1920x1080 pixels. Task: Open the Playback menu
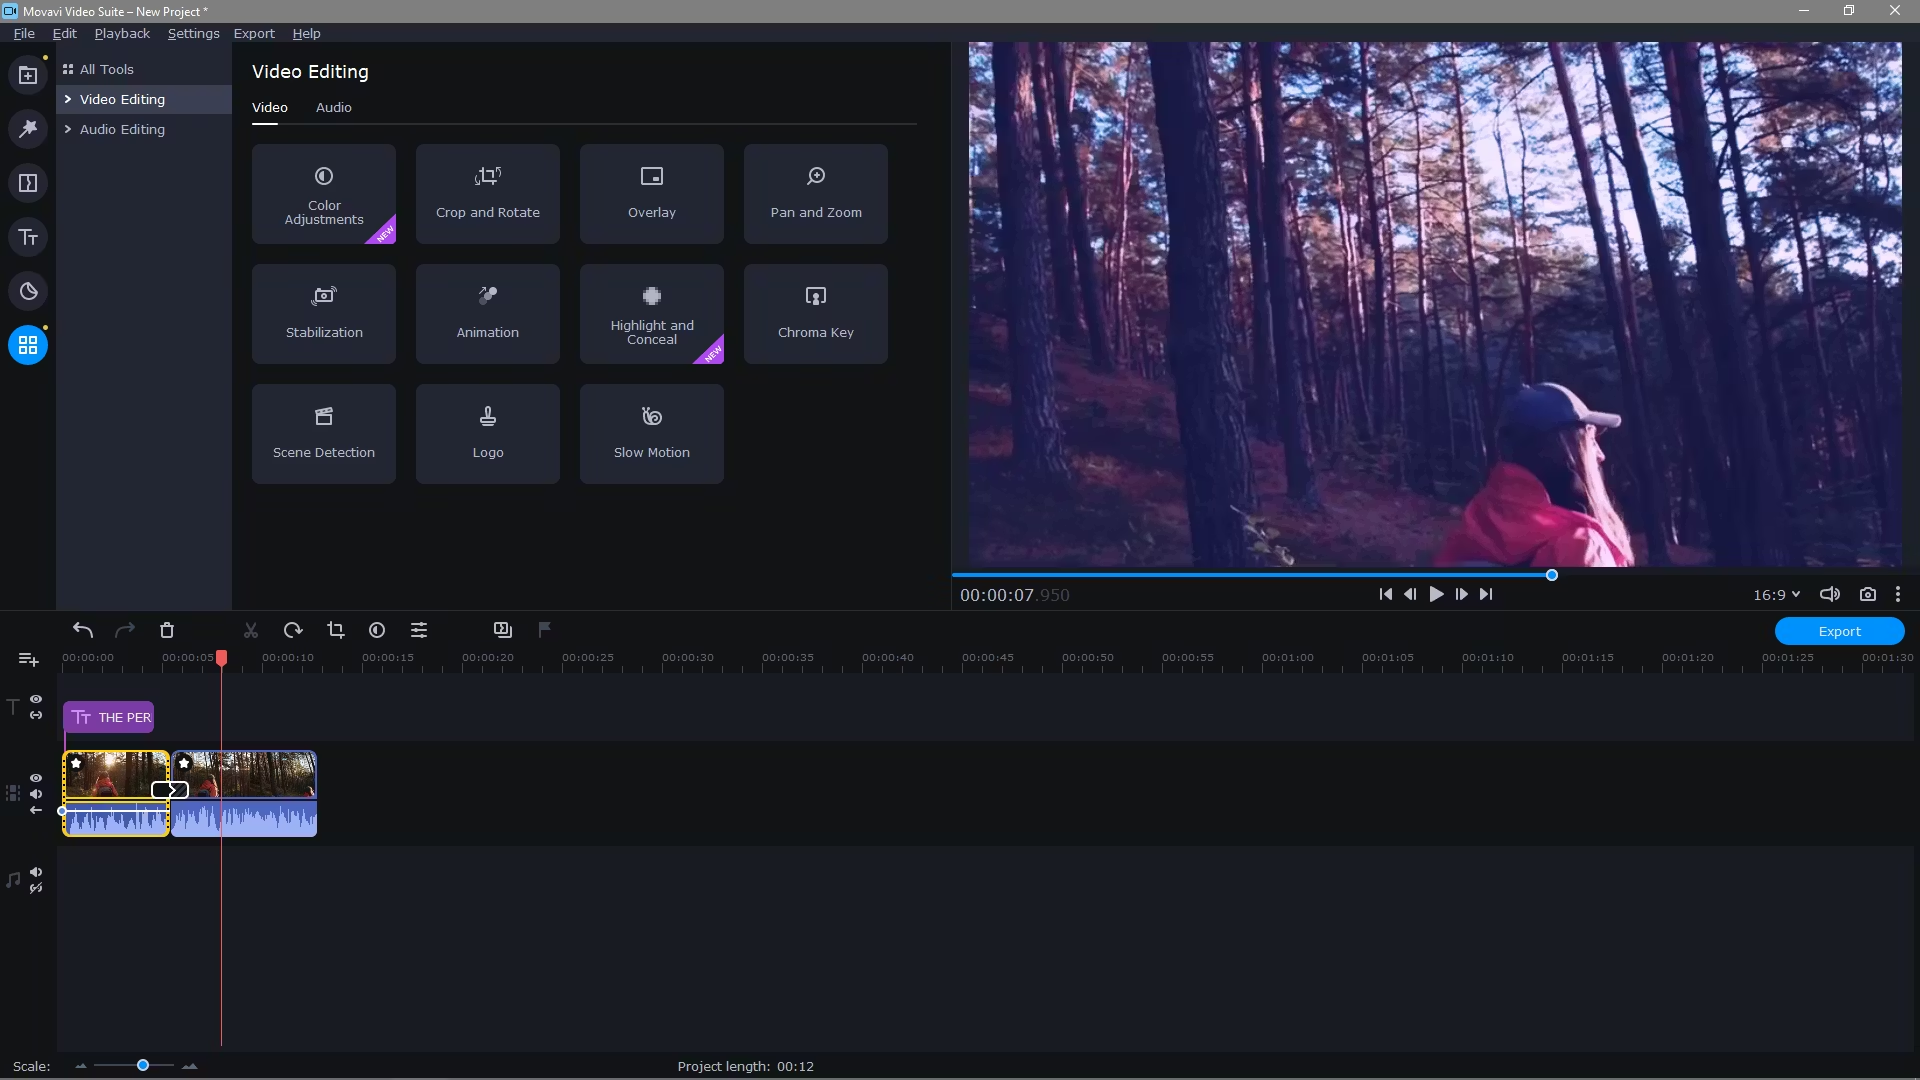[x=121, y=33]
